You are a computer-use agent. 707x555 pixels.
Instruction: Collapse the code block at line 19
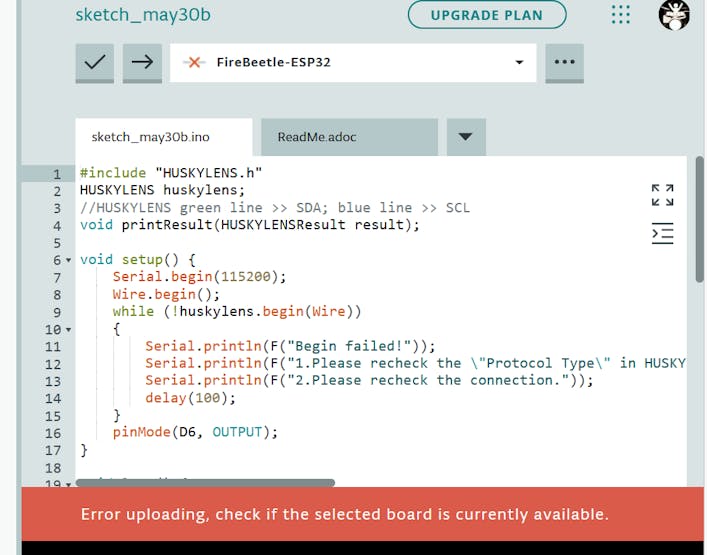pyautogui.click(x=69, y=484)
